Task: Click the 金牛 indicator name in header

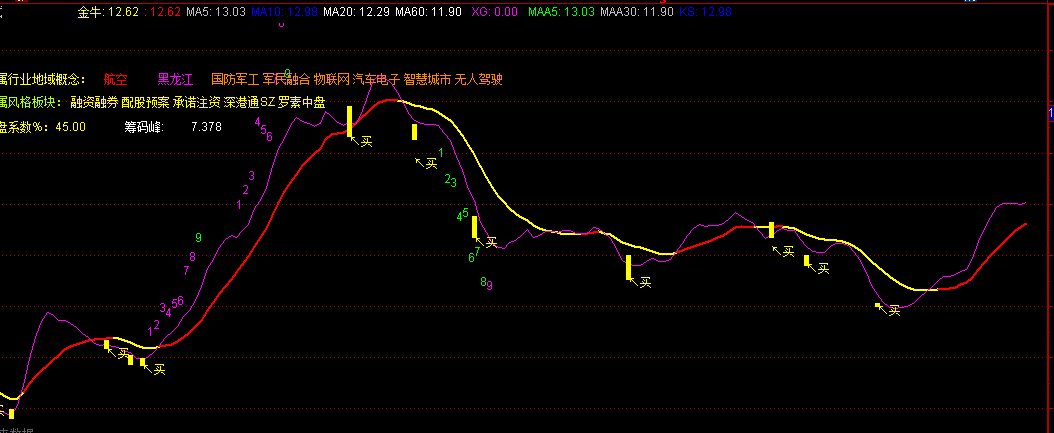Action: pos(89,12)
